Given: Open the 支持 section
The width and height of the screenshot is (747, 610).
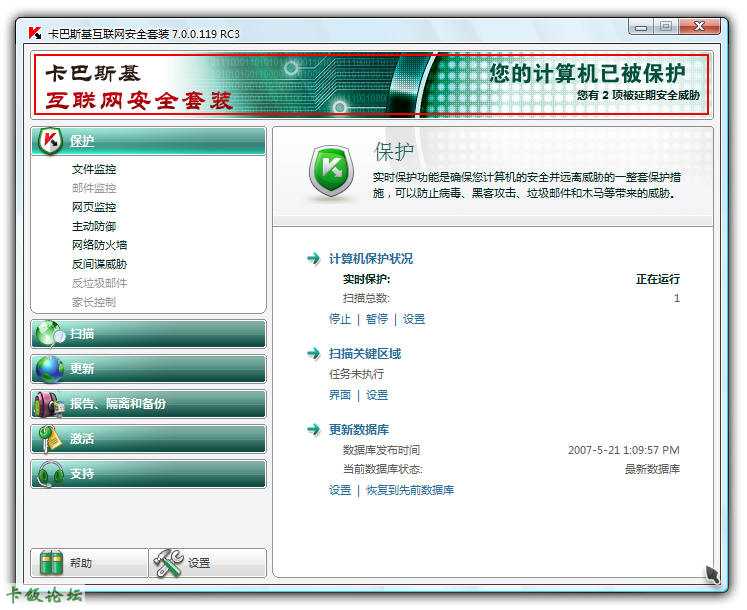Looking at the screenshot, I should point(148,474).
